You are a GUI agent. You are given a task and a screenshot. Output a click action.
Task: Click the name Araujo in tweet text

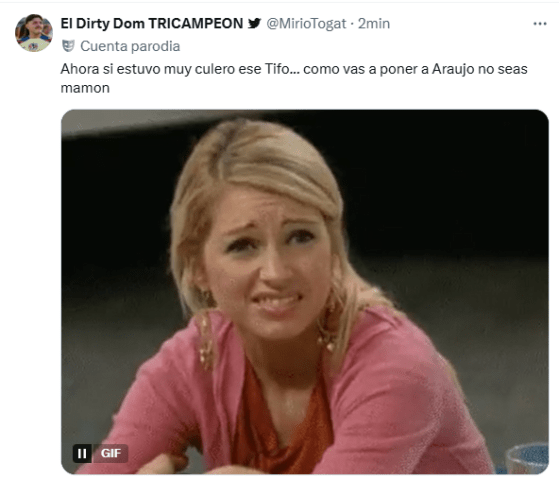(x=453, y=69)
